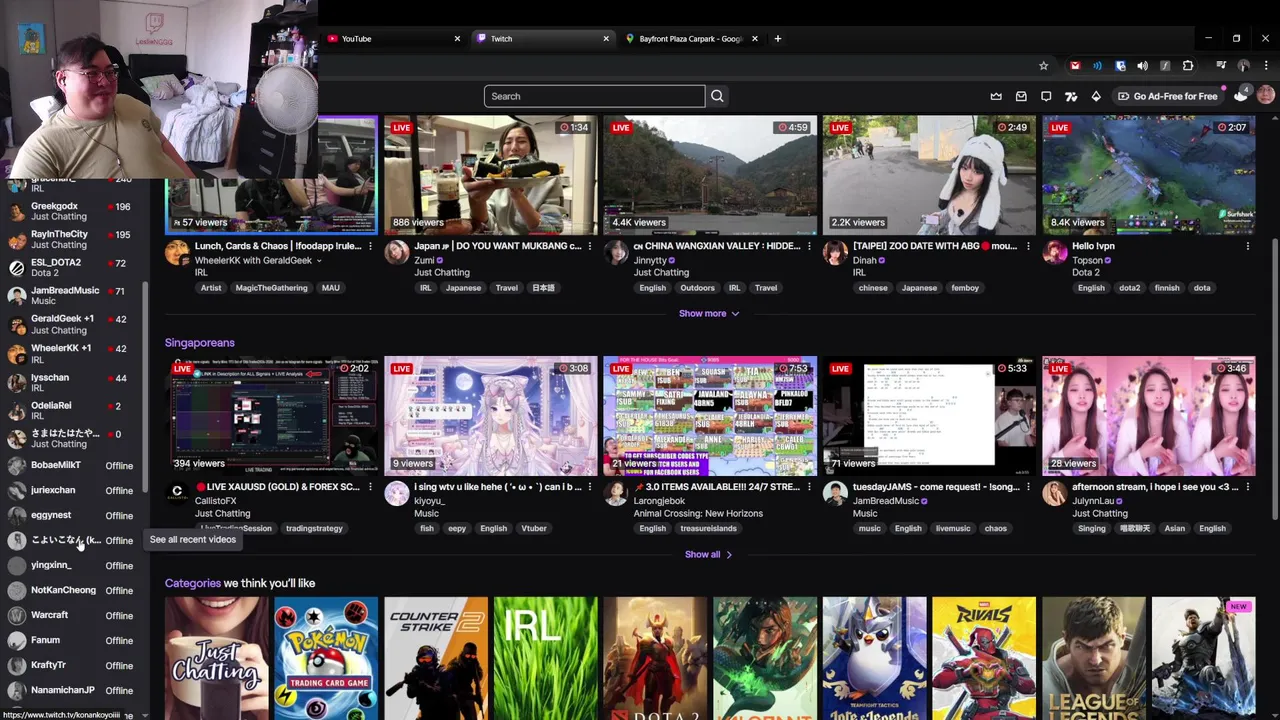The height and width of the screenshot is (720, 1280).
Task: Bookmark this page with the star icon
Action: click(x=1043, y=66)
